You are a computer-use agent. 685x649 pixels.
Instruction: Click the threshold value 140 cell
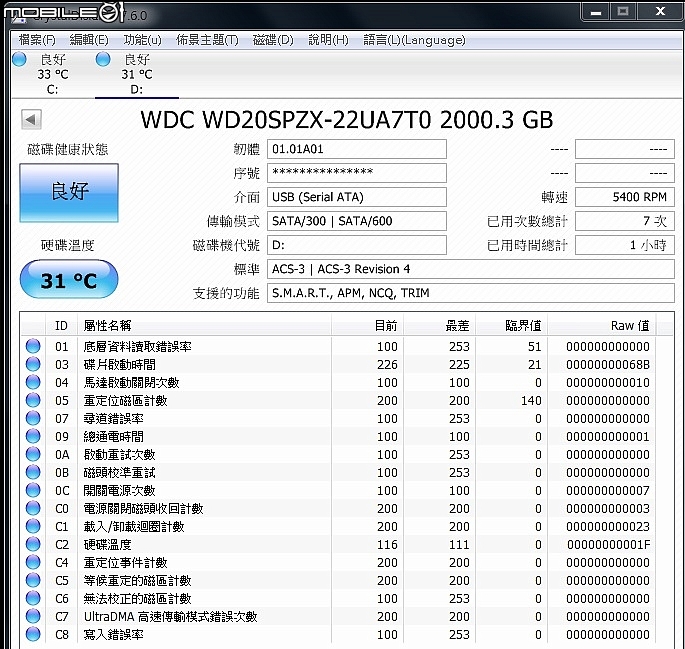(531, 400)
